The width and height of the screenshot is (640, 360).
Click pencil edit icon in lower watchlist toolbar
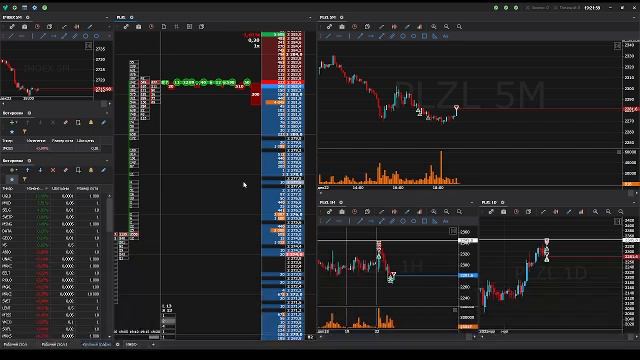tap(104, 170)
